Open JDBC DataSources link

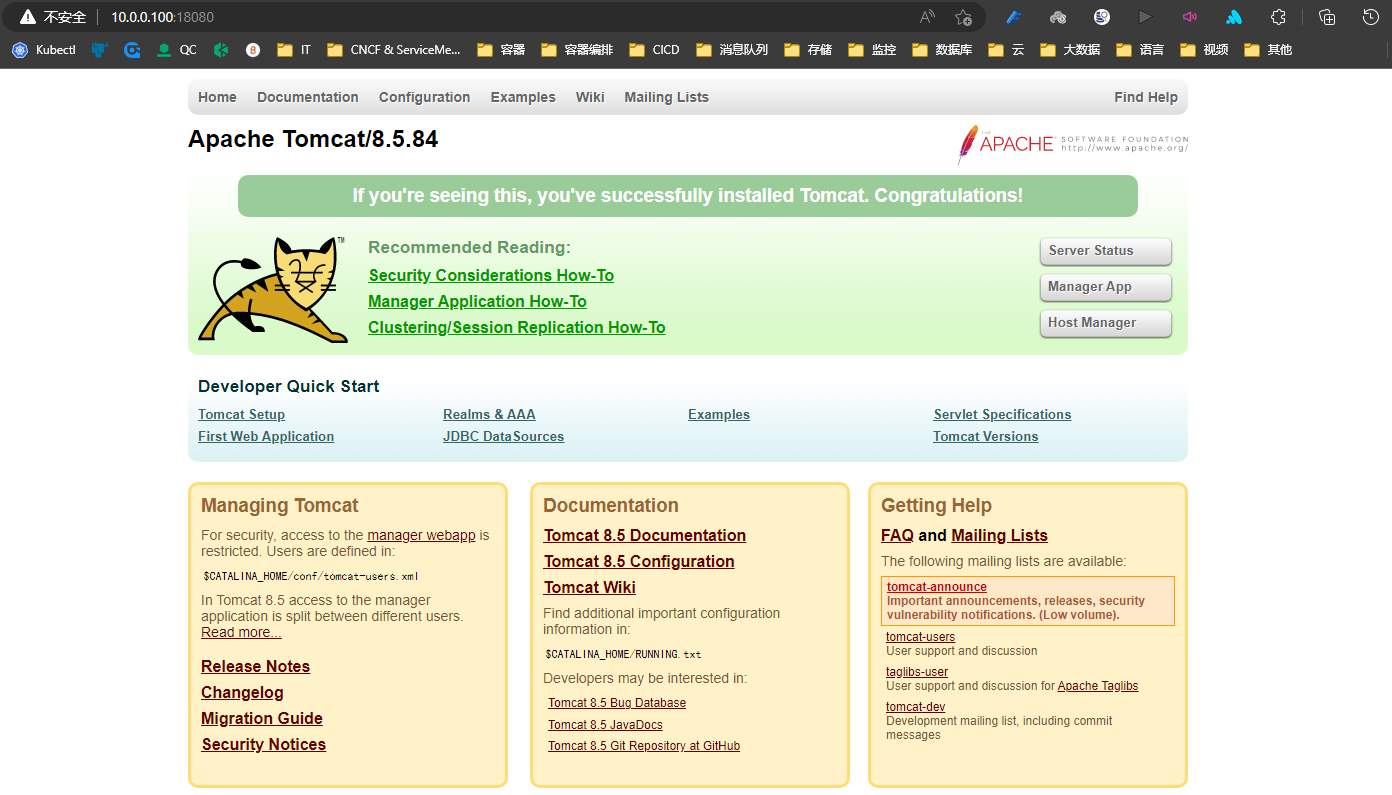(x=503, y=436)
